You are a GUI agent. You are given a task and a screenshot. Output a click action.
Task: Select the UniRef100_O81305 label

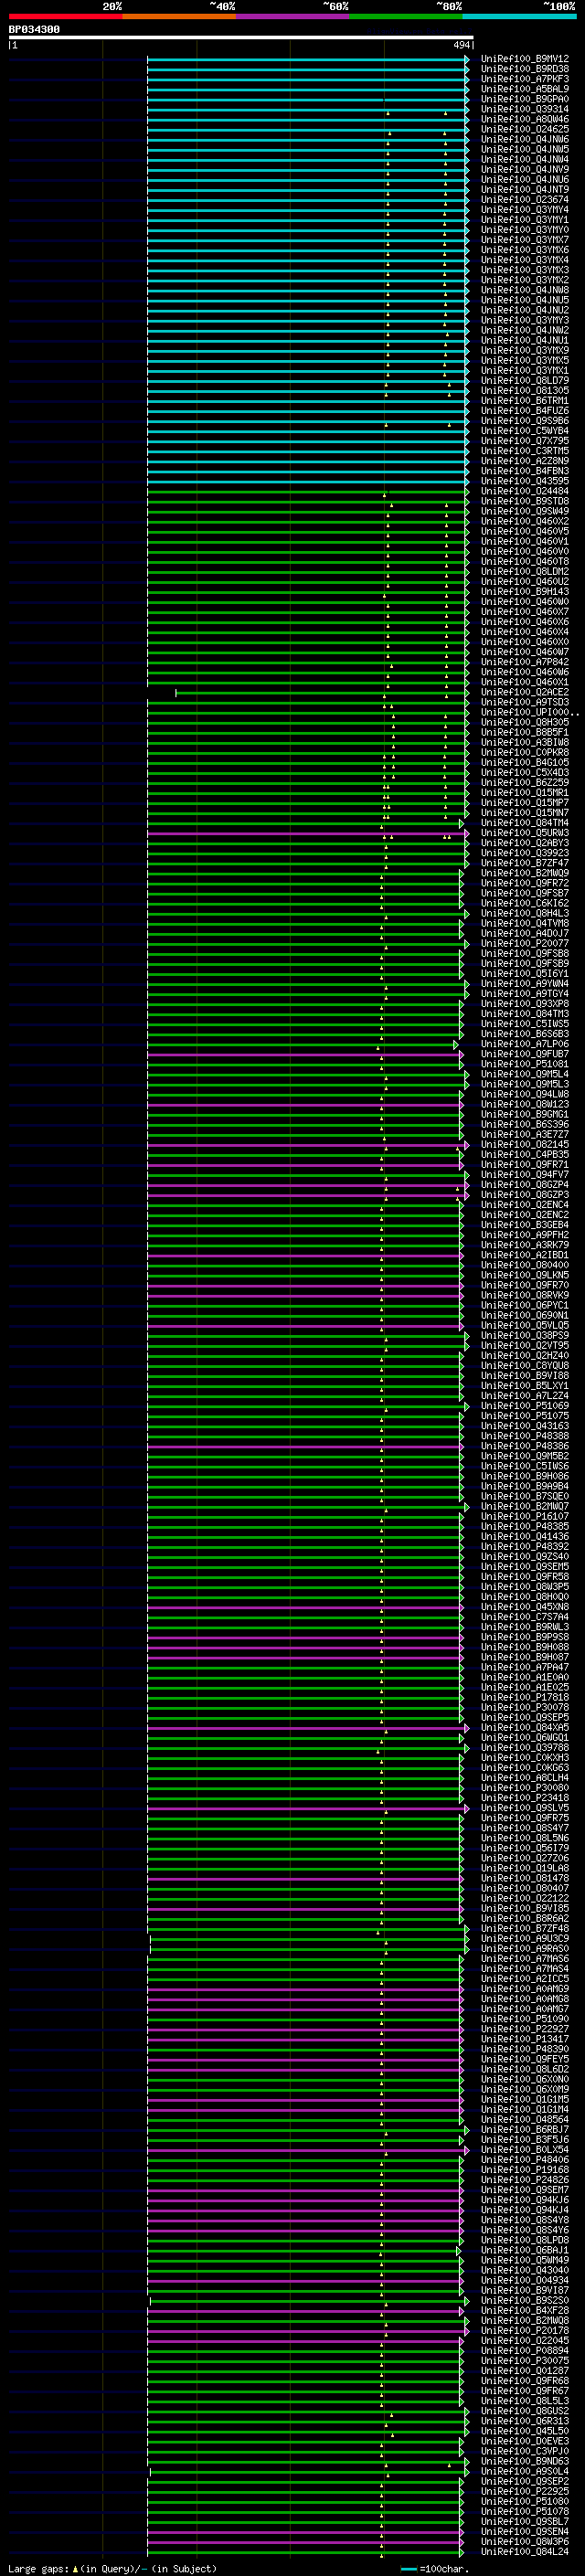click(525, 391)
